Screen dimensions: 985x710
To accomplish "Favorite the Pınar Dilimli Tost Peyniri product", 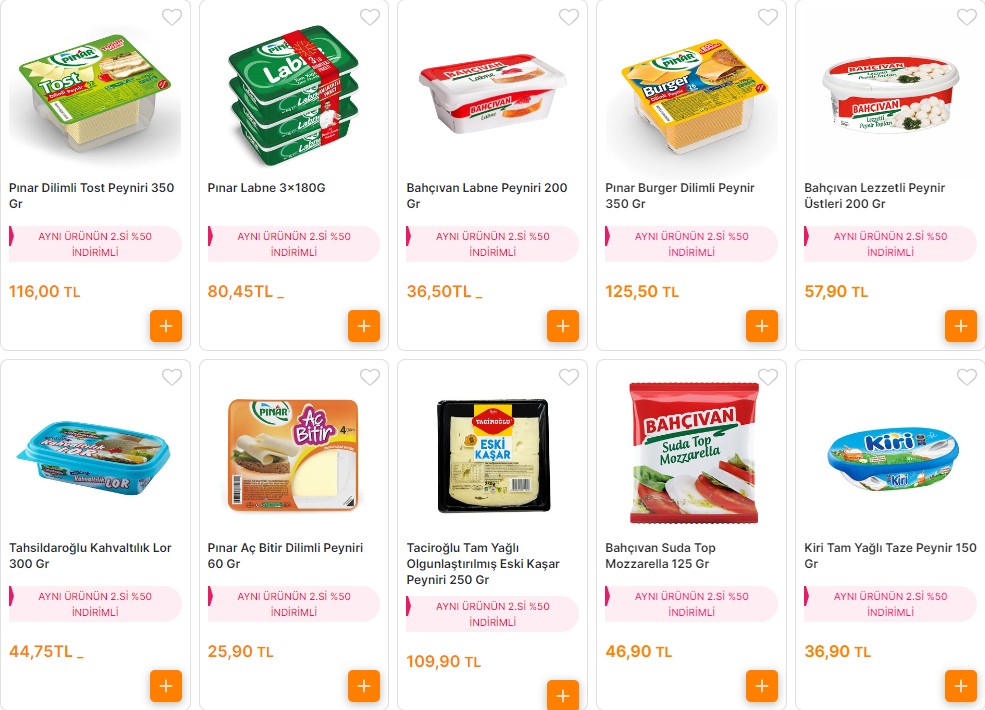I will point(171,17).
